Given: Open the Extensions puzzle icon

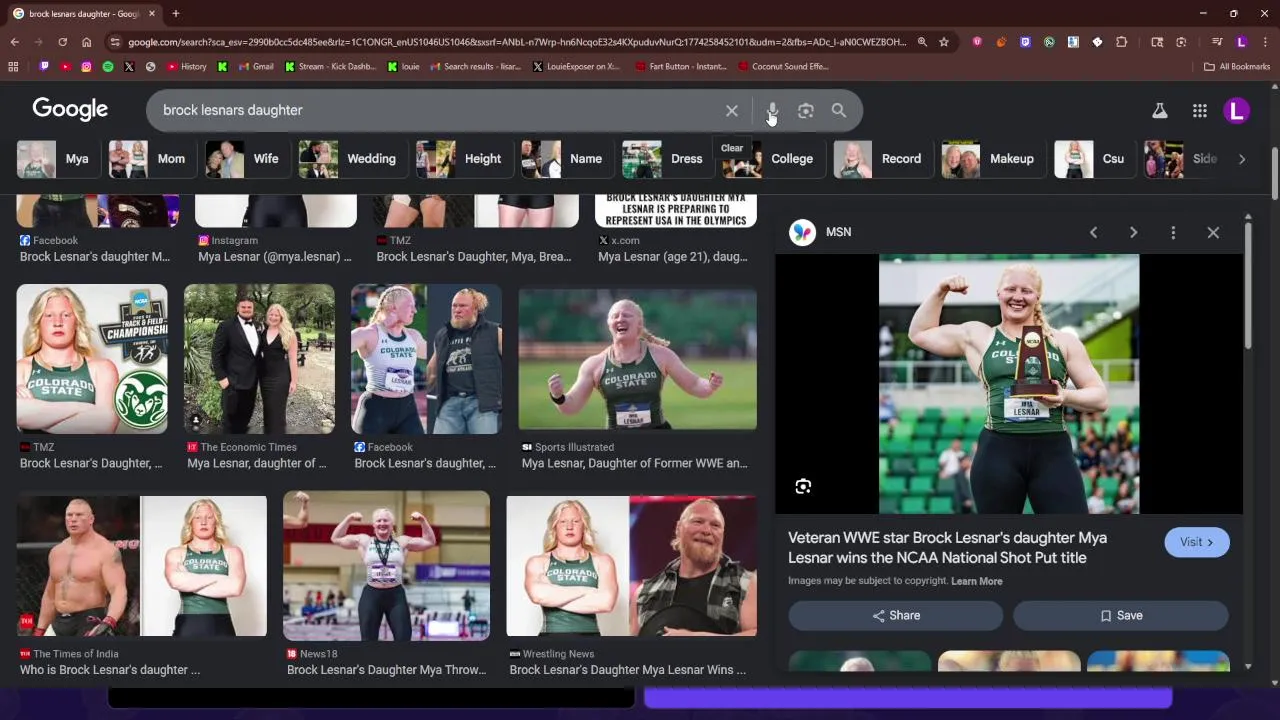Looking at the screenshot, I should pos(1121,42).
